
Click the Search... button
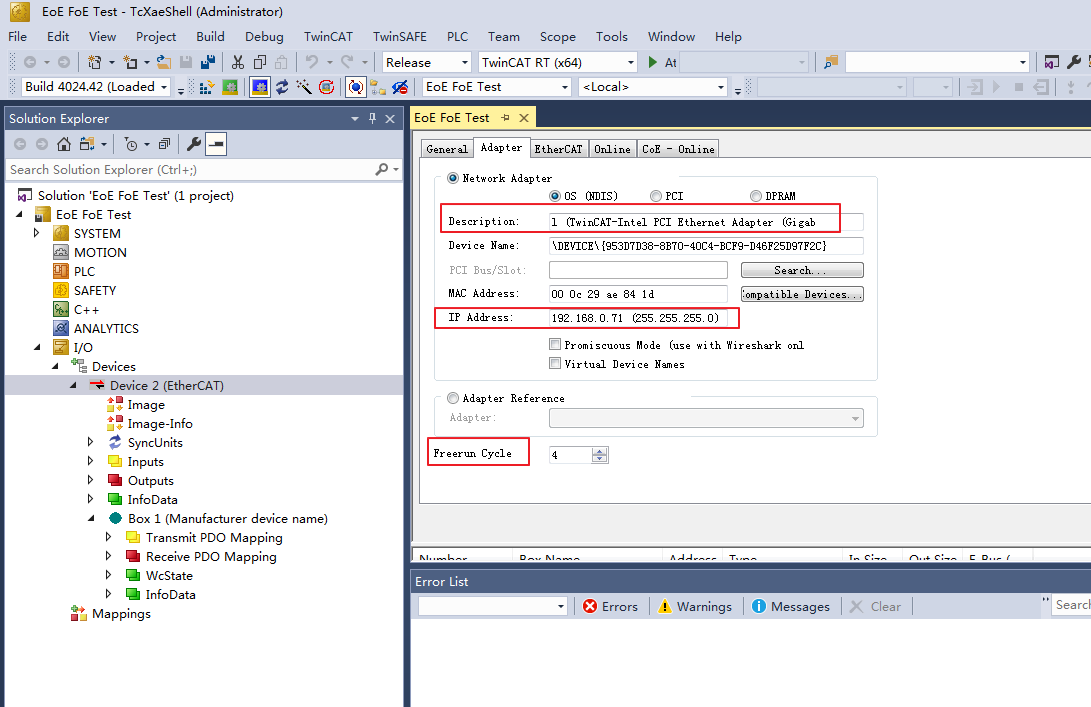[x=802, y=270]
